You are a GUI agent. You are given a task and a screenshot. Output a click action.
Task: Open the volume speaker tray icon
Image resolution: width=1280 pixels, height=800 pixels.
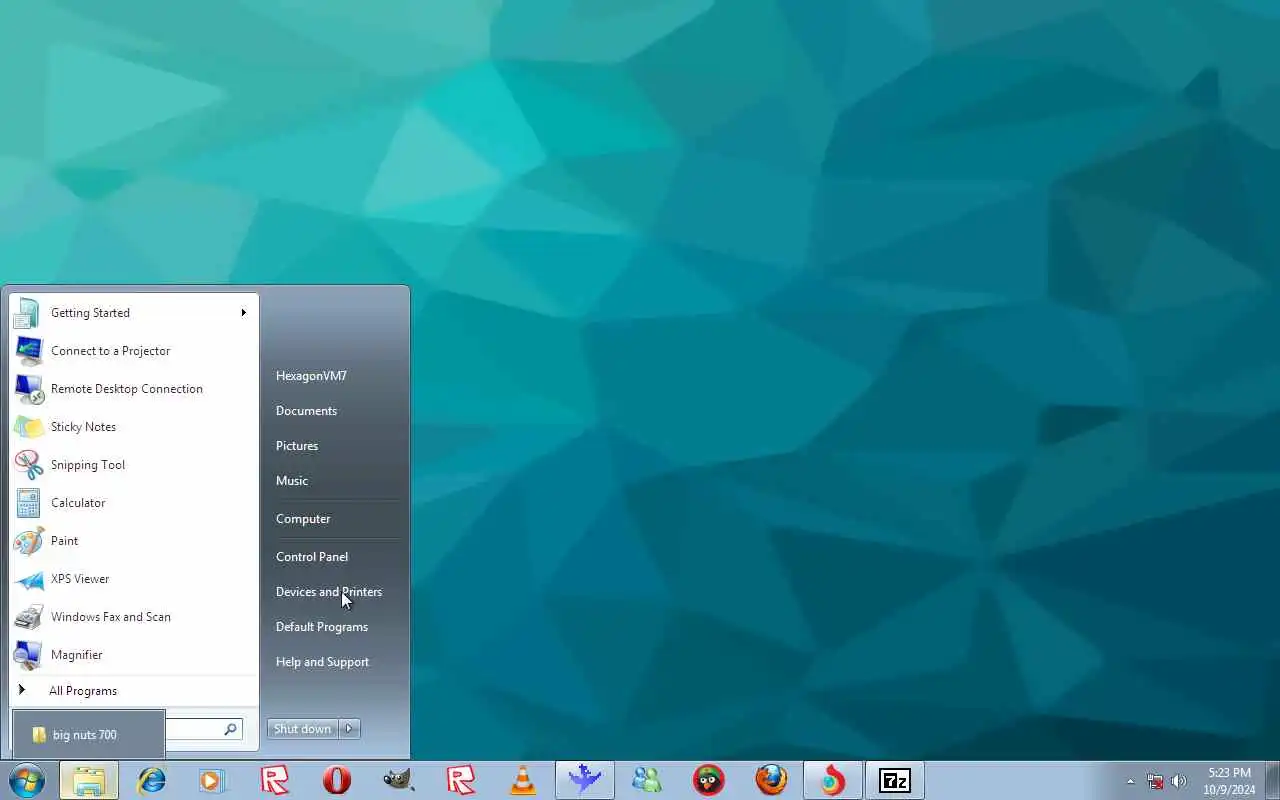click(x=1179, y=781)
